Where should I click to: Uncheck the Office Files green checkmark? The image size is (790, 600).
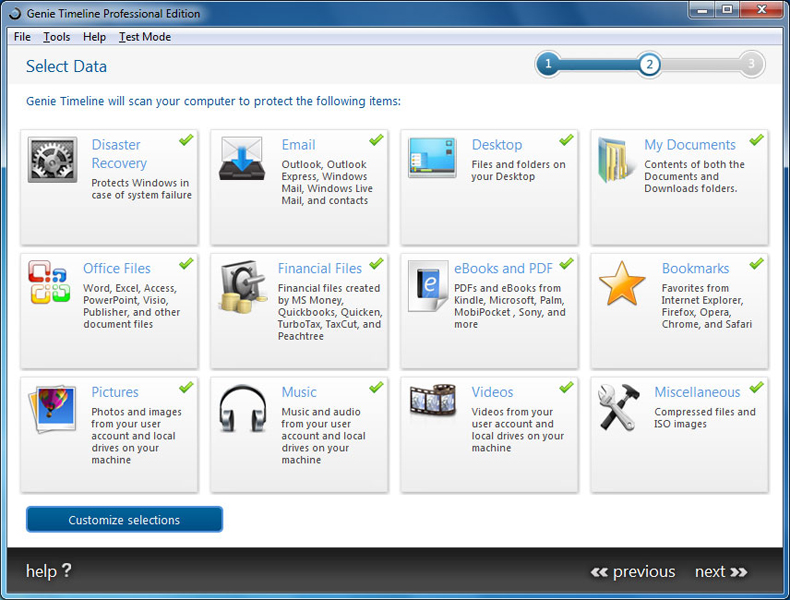pyautogui.click(x=186, y=263)
